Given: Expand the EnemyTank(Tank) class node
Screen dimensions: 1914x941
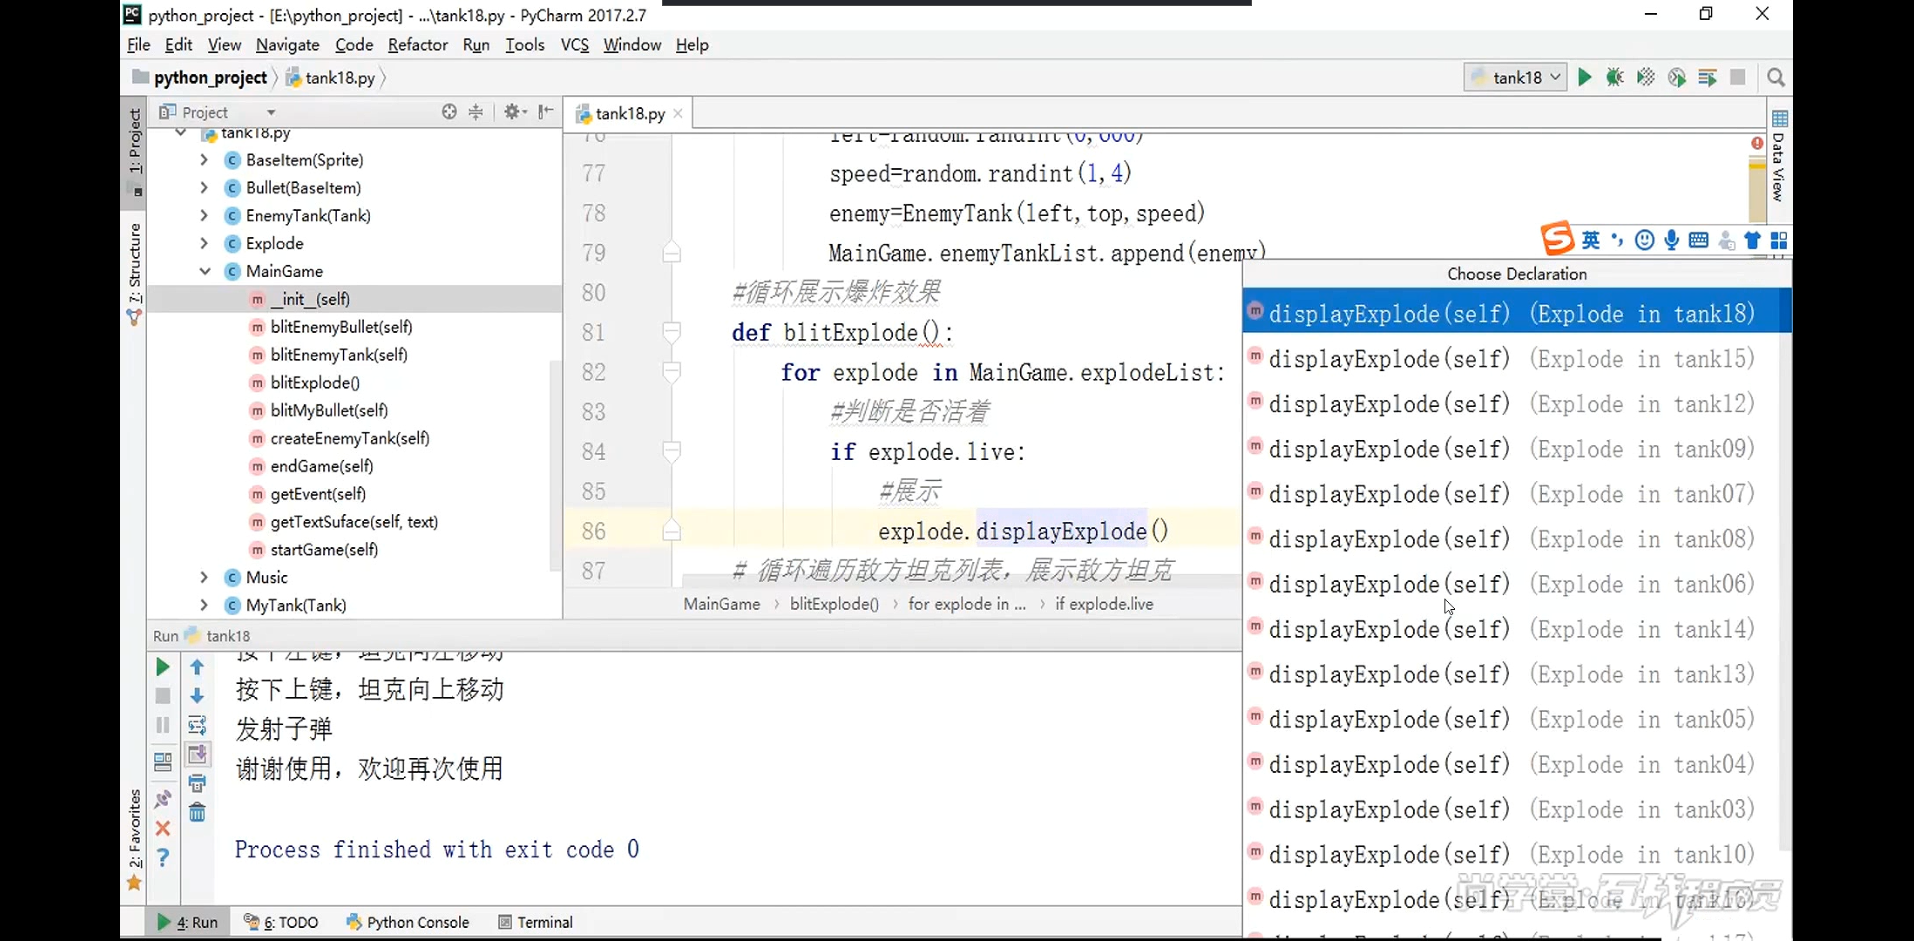Looking at the screenshot, I should [x=204, y=216].
